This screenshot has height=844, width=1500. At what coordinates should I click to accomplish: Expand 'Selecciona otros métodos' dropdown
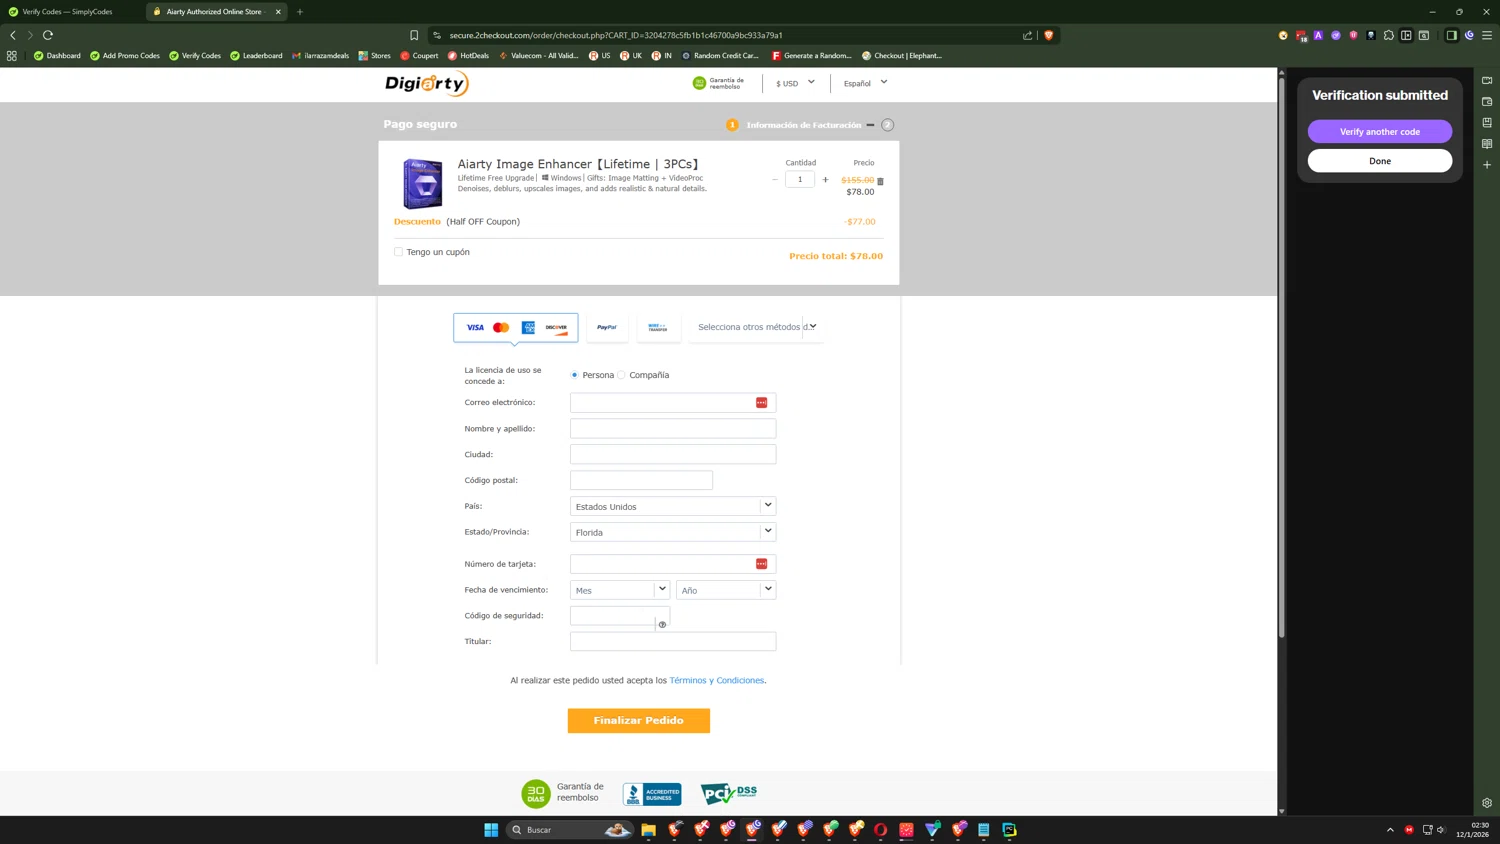[756, 327]
